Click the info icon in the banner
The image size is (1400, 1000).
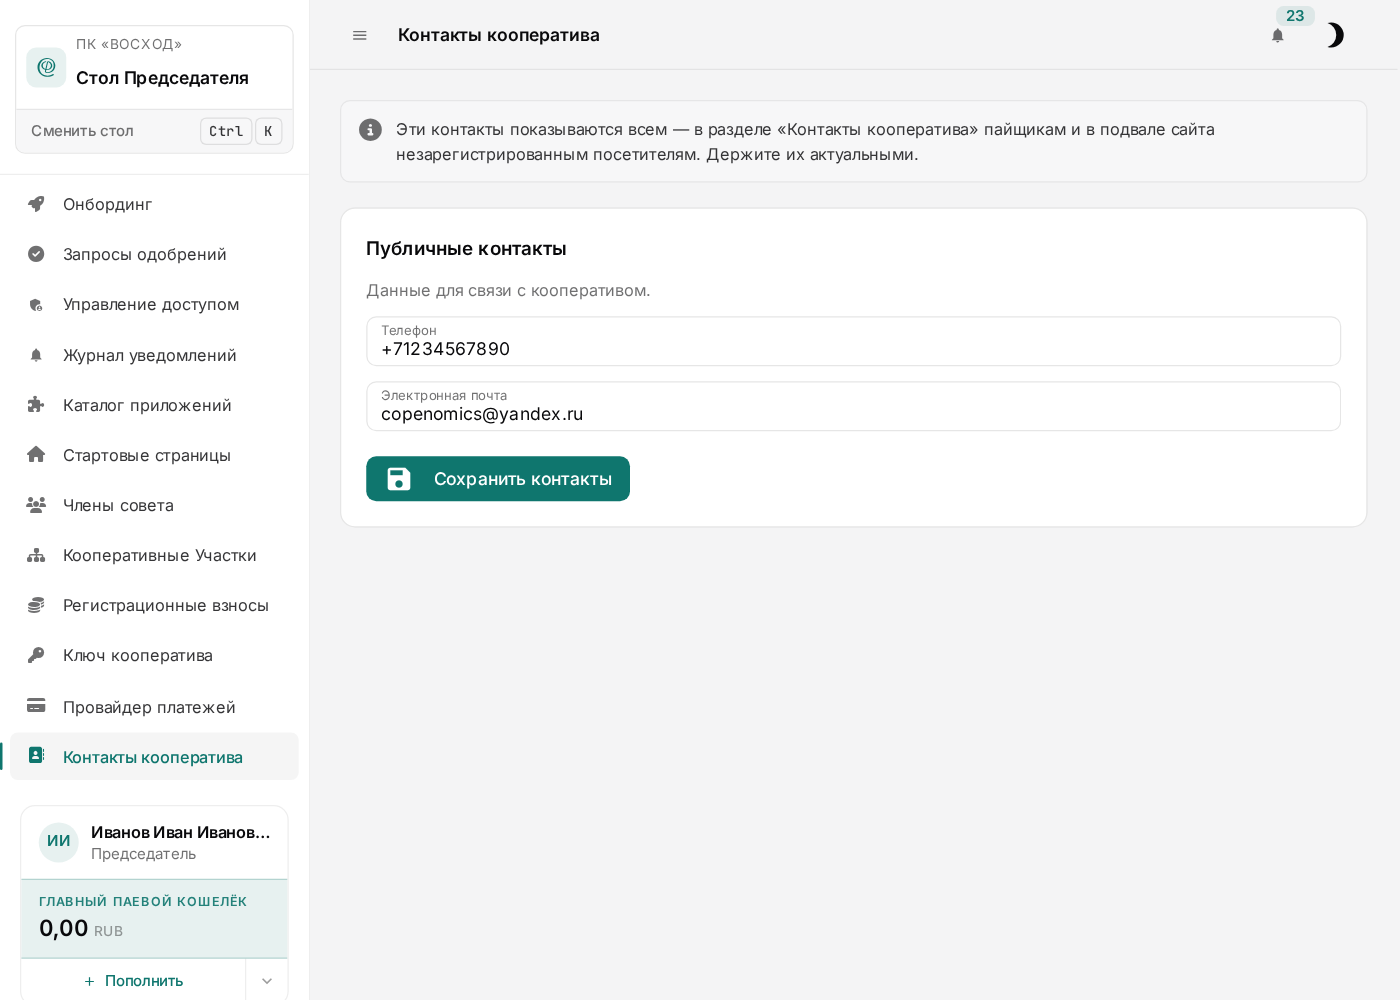pyautogui.click(x=370, y=129)
